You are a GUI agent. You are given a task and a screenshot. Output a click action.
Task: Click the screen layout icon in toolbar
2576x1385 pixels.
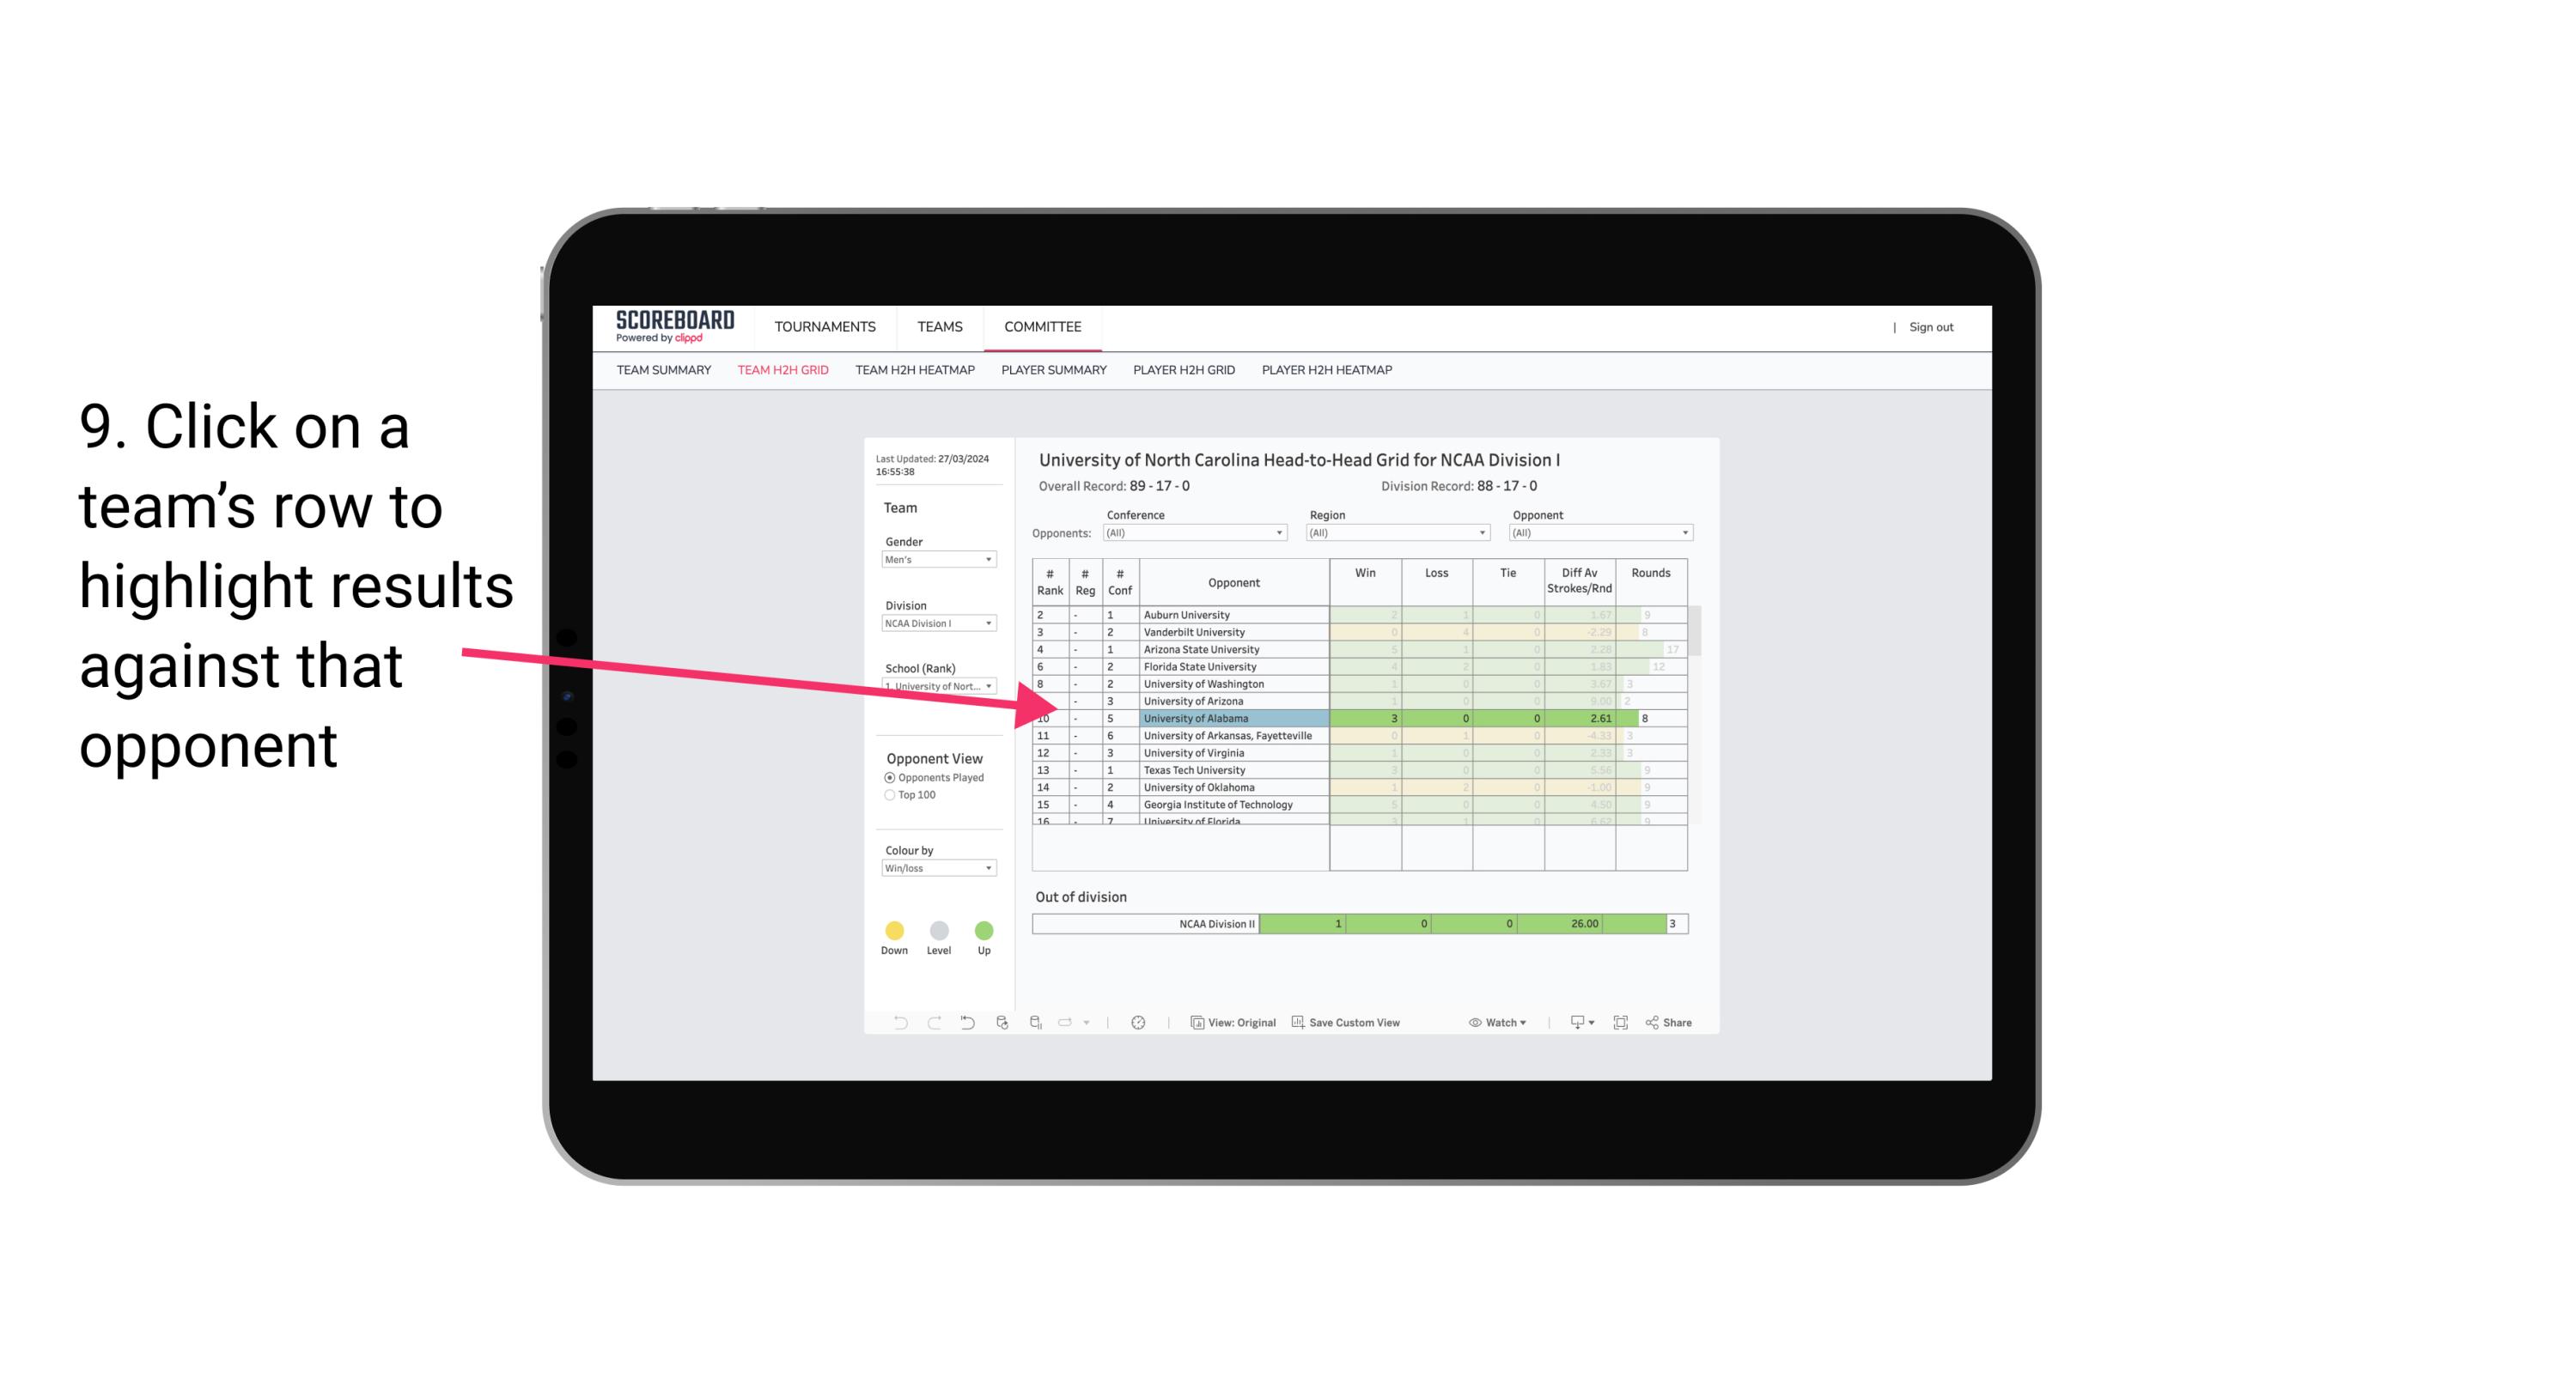point(1621,1024)
